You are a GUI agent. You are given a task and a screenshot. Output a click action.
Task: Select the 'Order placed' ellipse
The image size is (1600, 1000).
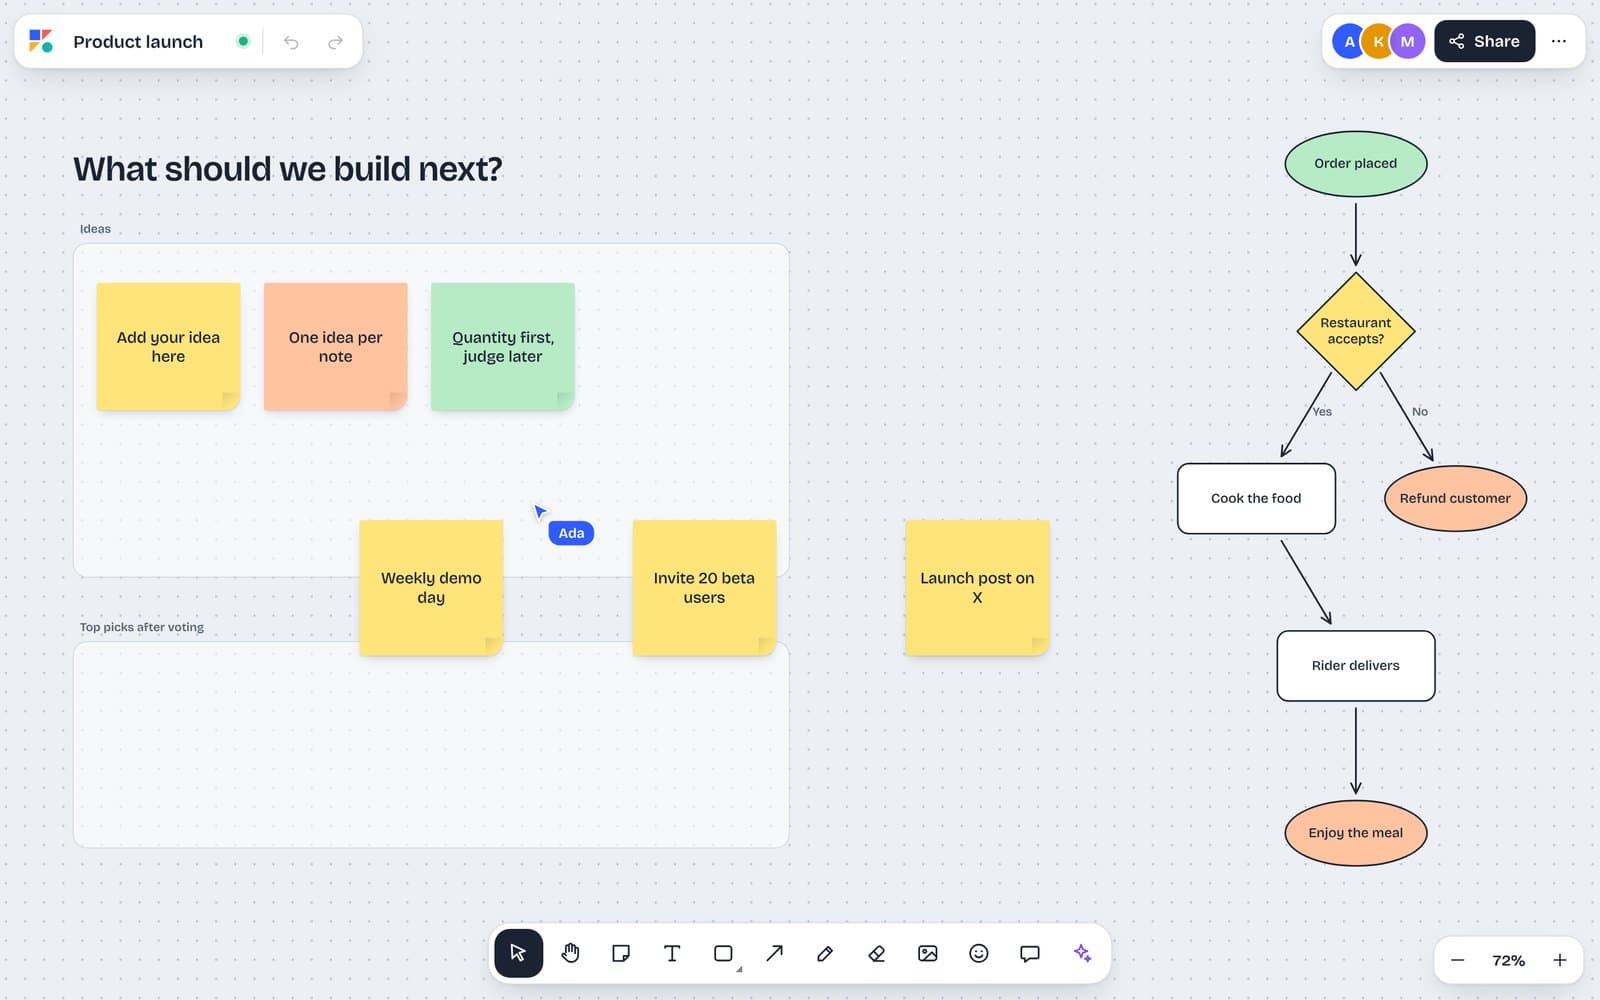(1355, 164)
